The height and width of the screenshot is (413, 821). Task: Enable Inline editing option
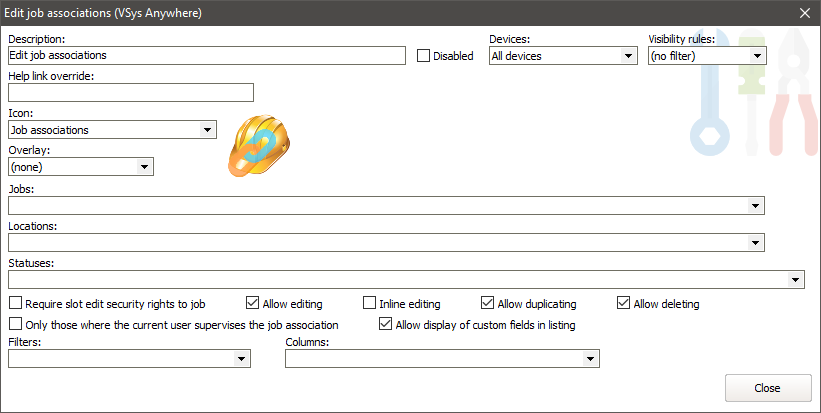point(370,303)
